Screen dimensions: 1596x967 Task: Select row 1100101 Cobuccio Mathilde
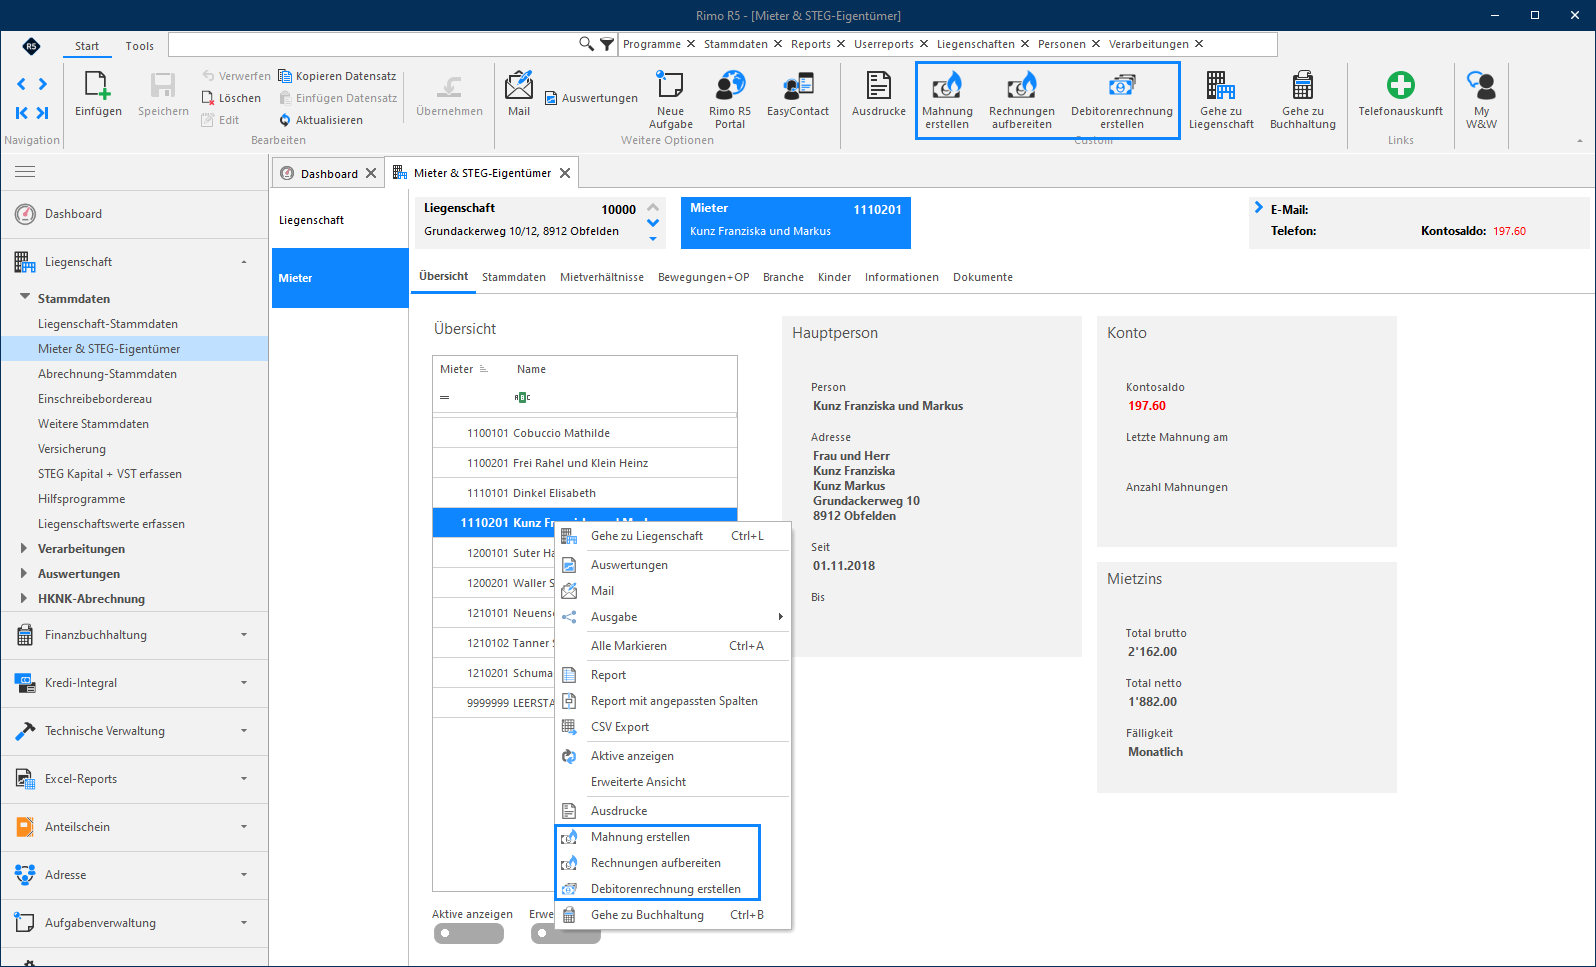pyautogui.click(x=585, y=433)
